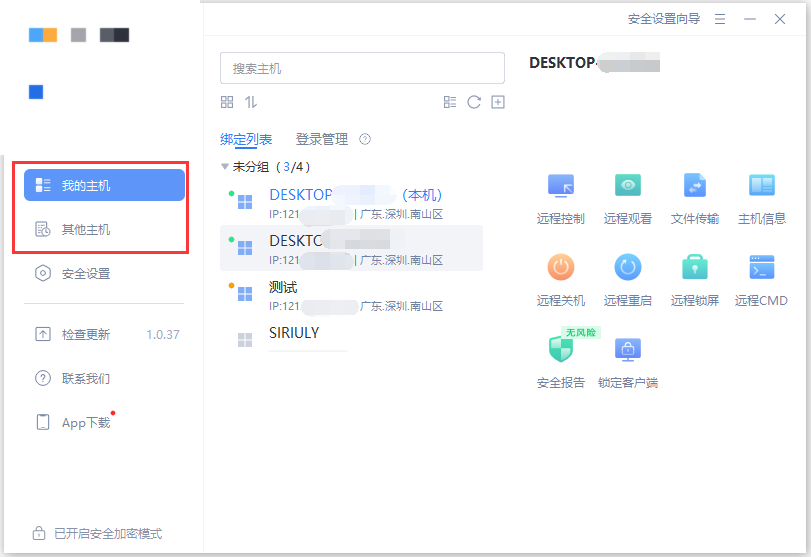Close the application window
811x557 pixels.
779,20
